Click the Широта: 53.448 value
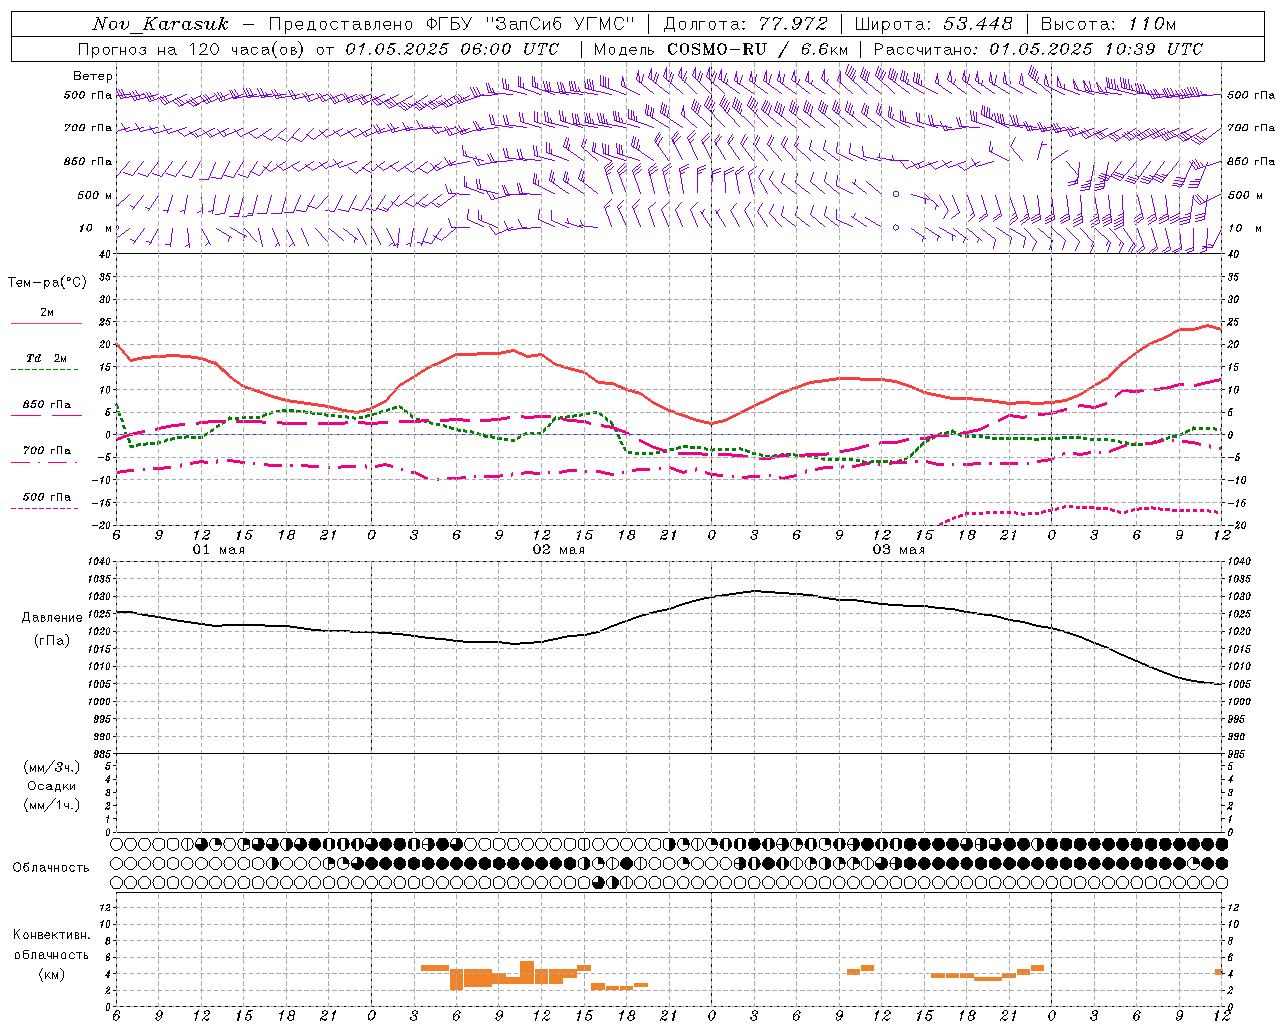The image size is (1280, 1024). (x=934, y=24)
